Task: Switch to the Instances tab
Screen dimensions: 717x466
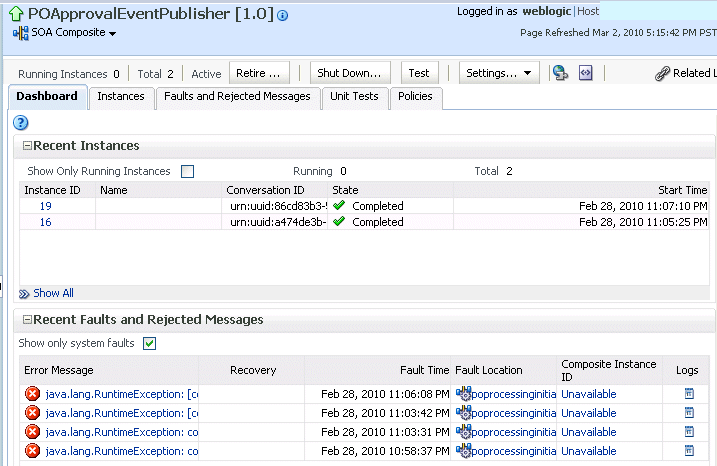Action: point(120,97)
